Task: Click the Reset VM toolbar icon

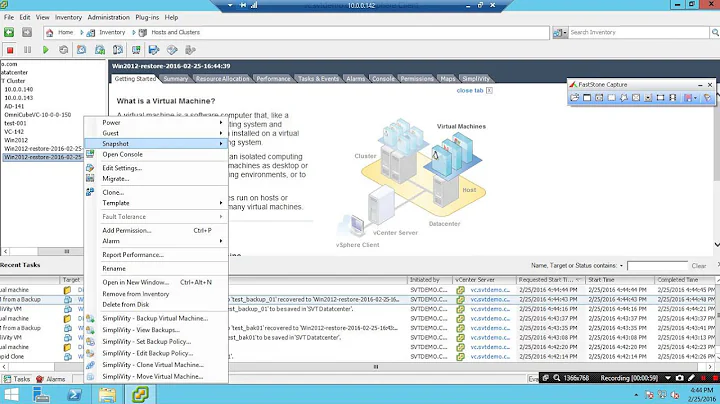Action: point(63,50)
